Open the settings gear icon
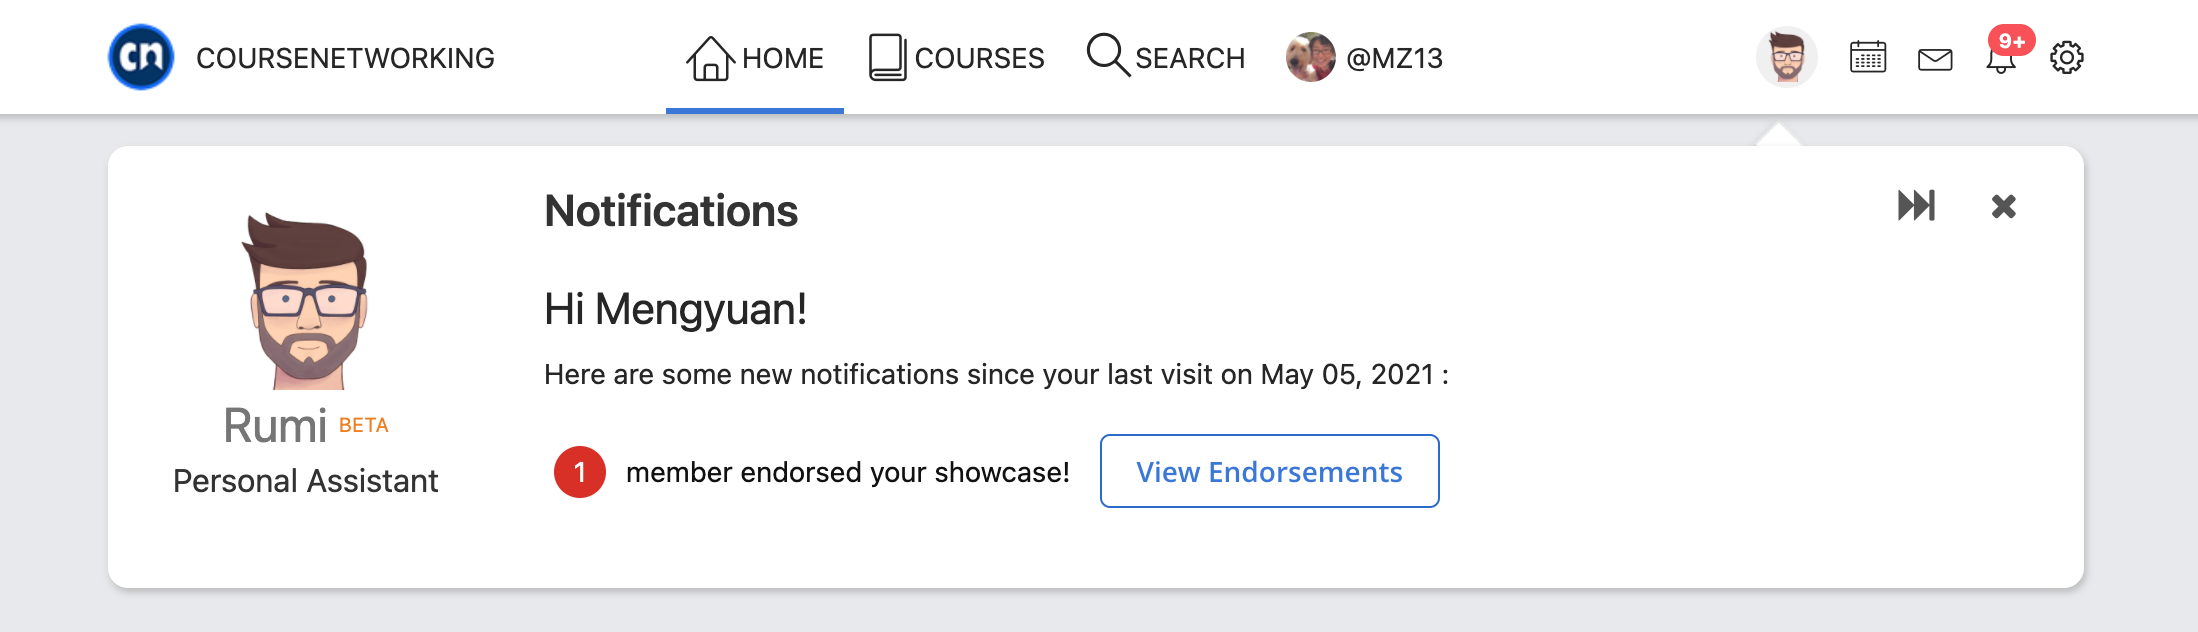This screenshot has width=2198, height=632. [2067, 58]
